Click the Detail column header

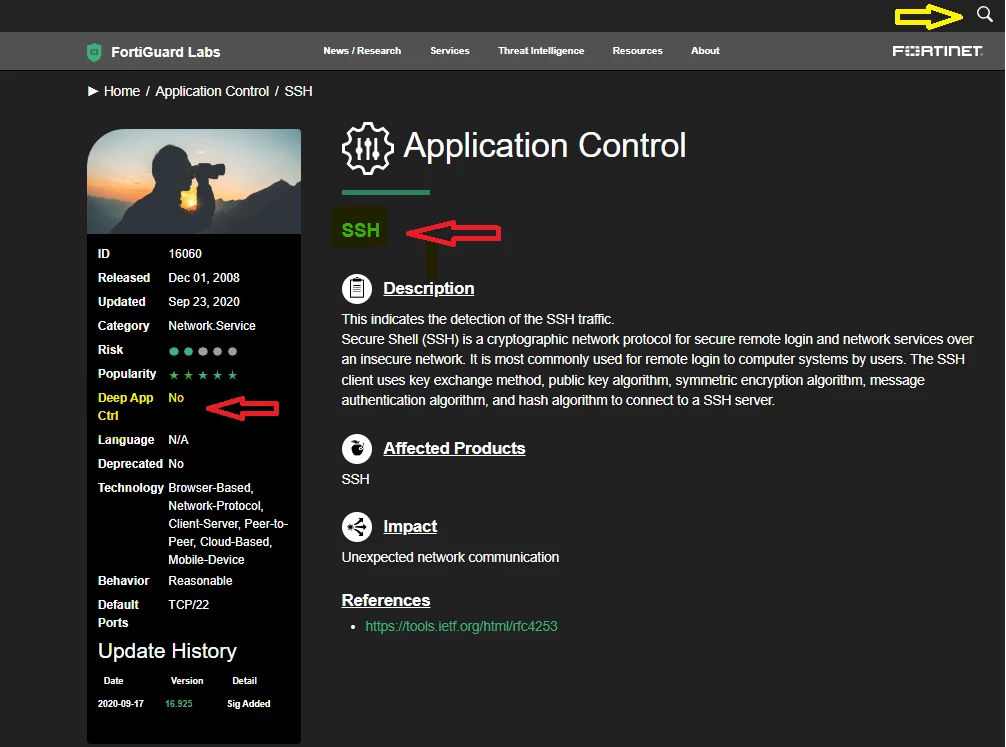(x=244, y=680)
